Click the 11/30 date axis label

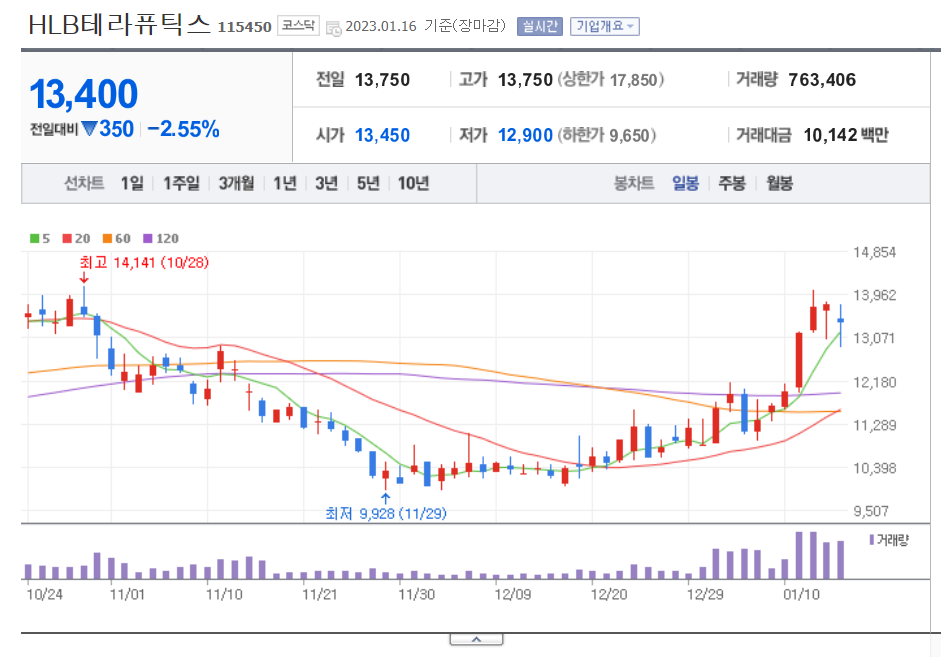point(416,595)
